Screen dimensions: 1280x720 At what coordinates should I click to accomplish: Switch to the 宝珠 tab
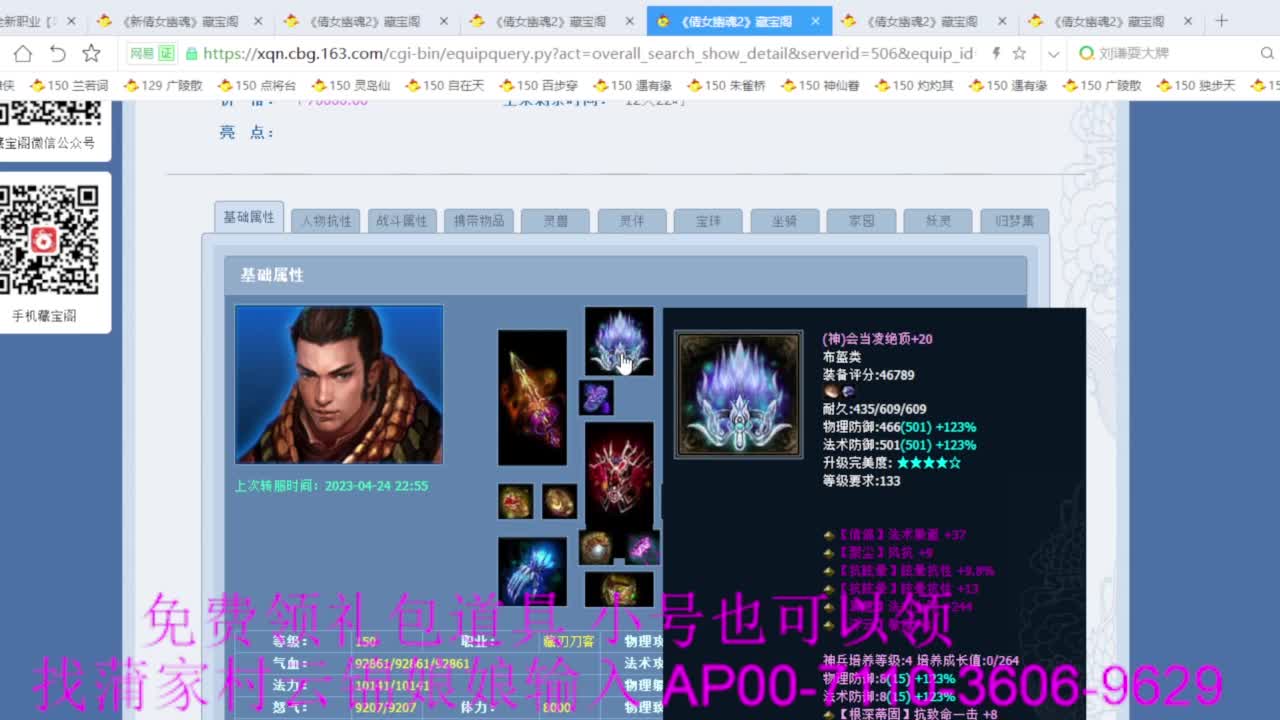tap(708, 220)
